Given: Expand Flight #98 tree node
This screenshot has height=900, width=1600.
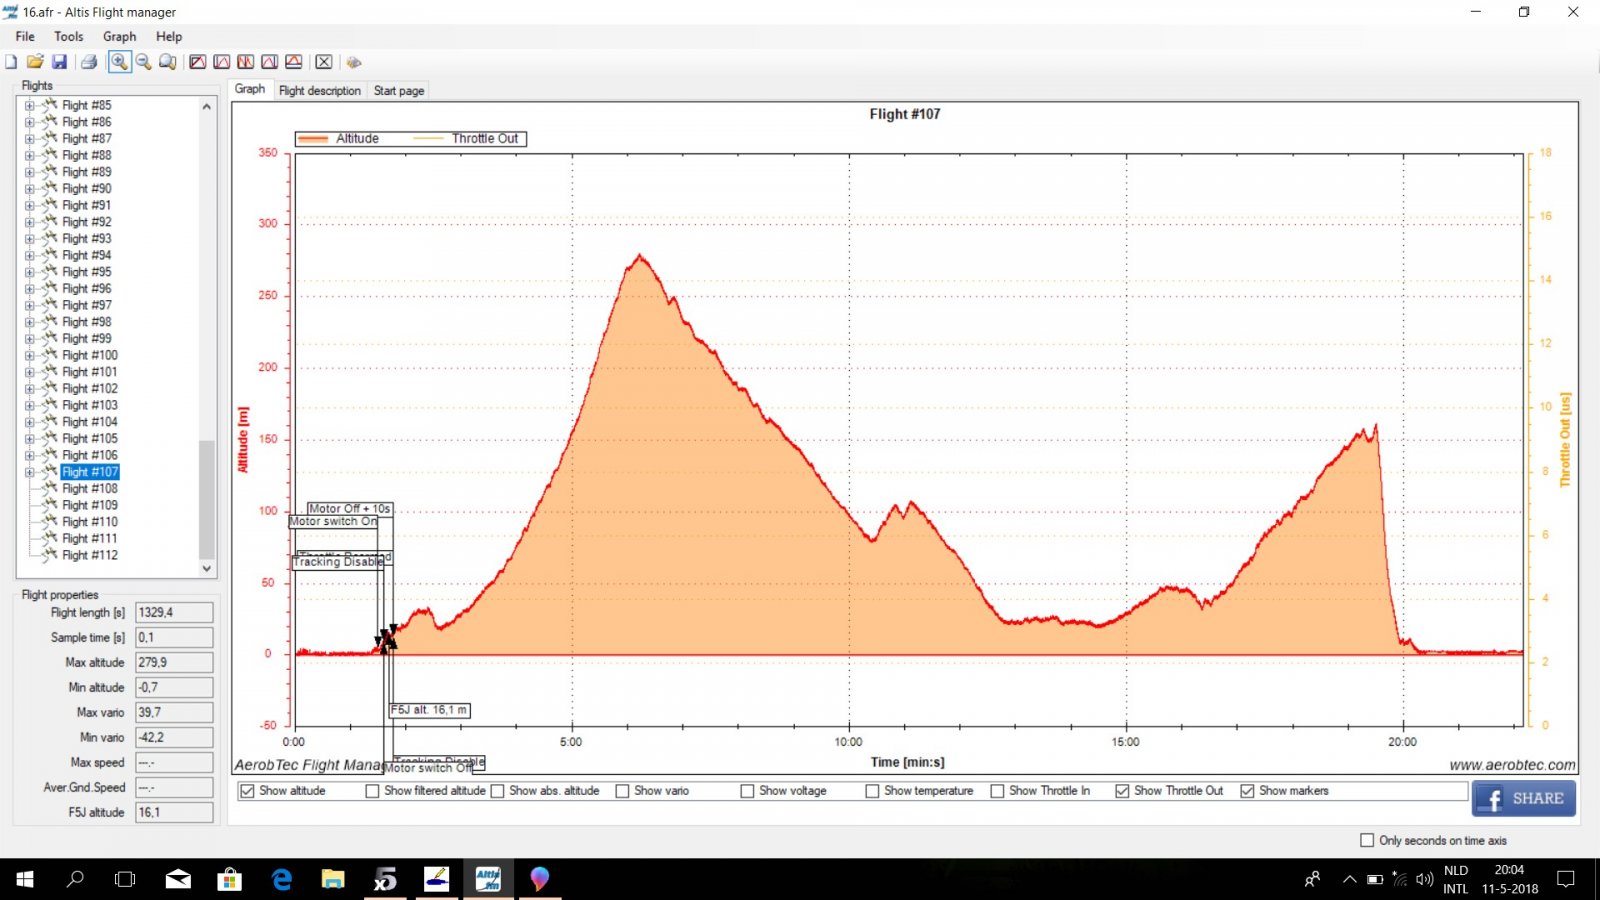Looking at the screenshot, I should pos(29,322).
